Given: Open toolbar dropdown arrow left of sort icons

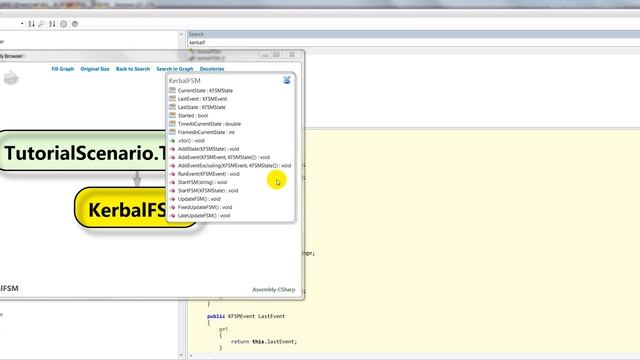Looking at the screenshot, I should (22, 24).
